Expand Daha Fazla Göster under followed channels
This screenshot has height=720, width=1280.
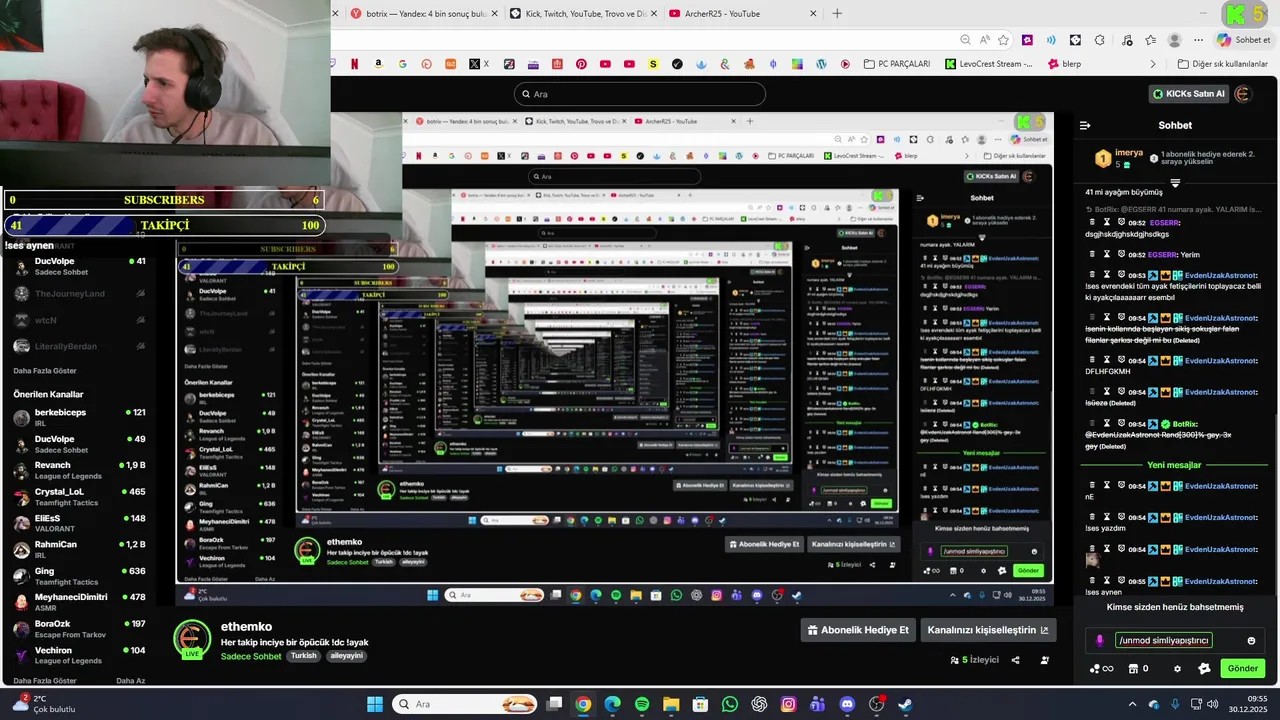[43, 370]
